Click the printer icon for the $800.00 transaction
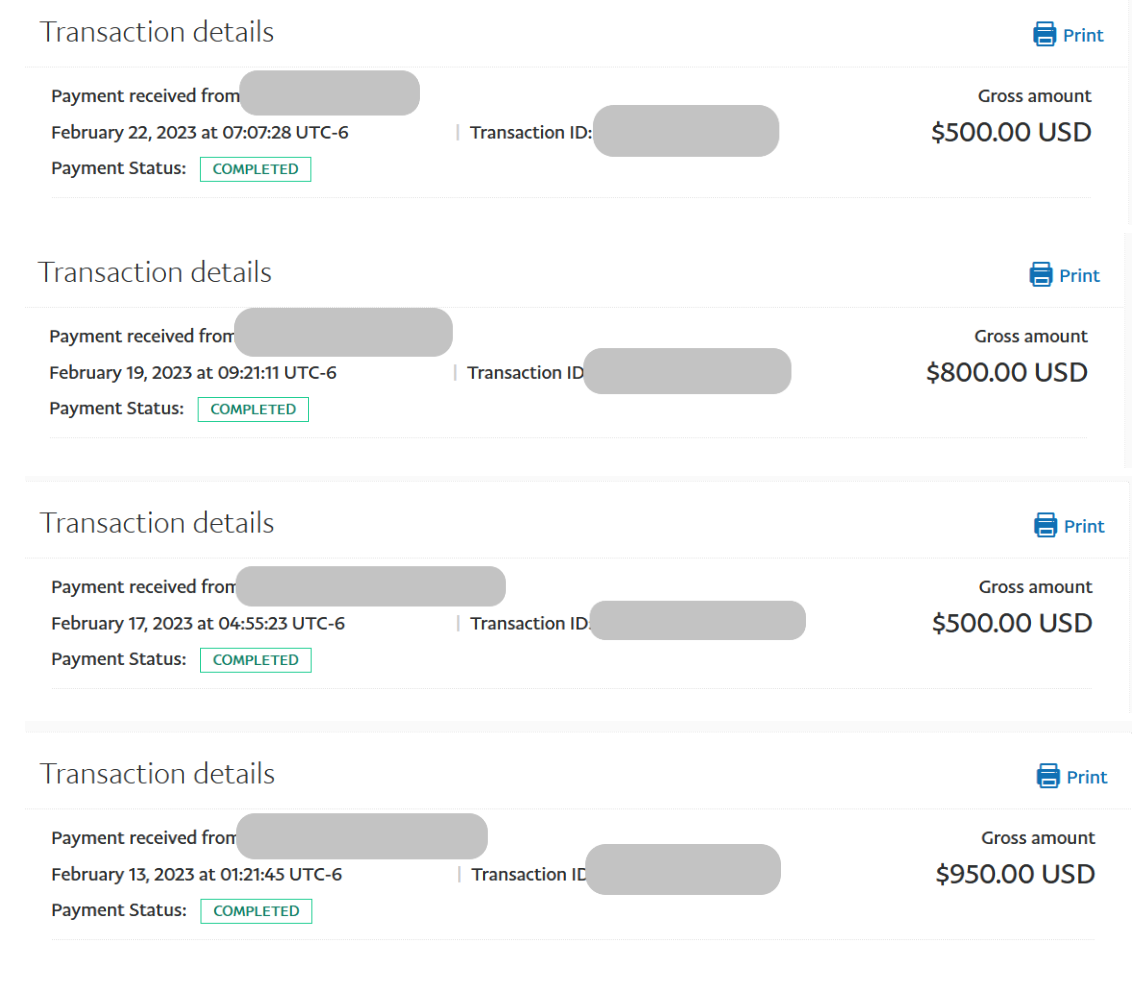Screen dimensions: 1139x985 (x=1041, y=275)
